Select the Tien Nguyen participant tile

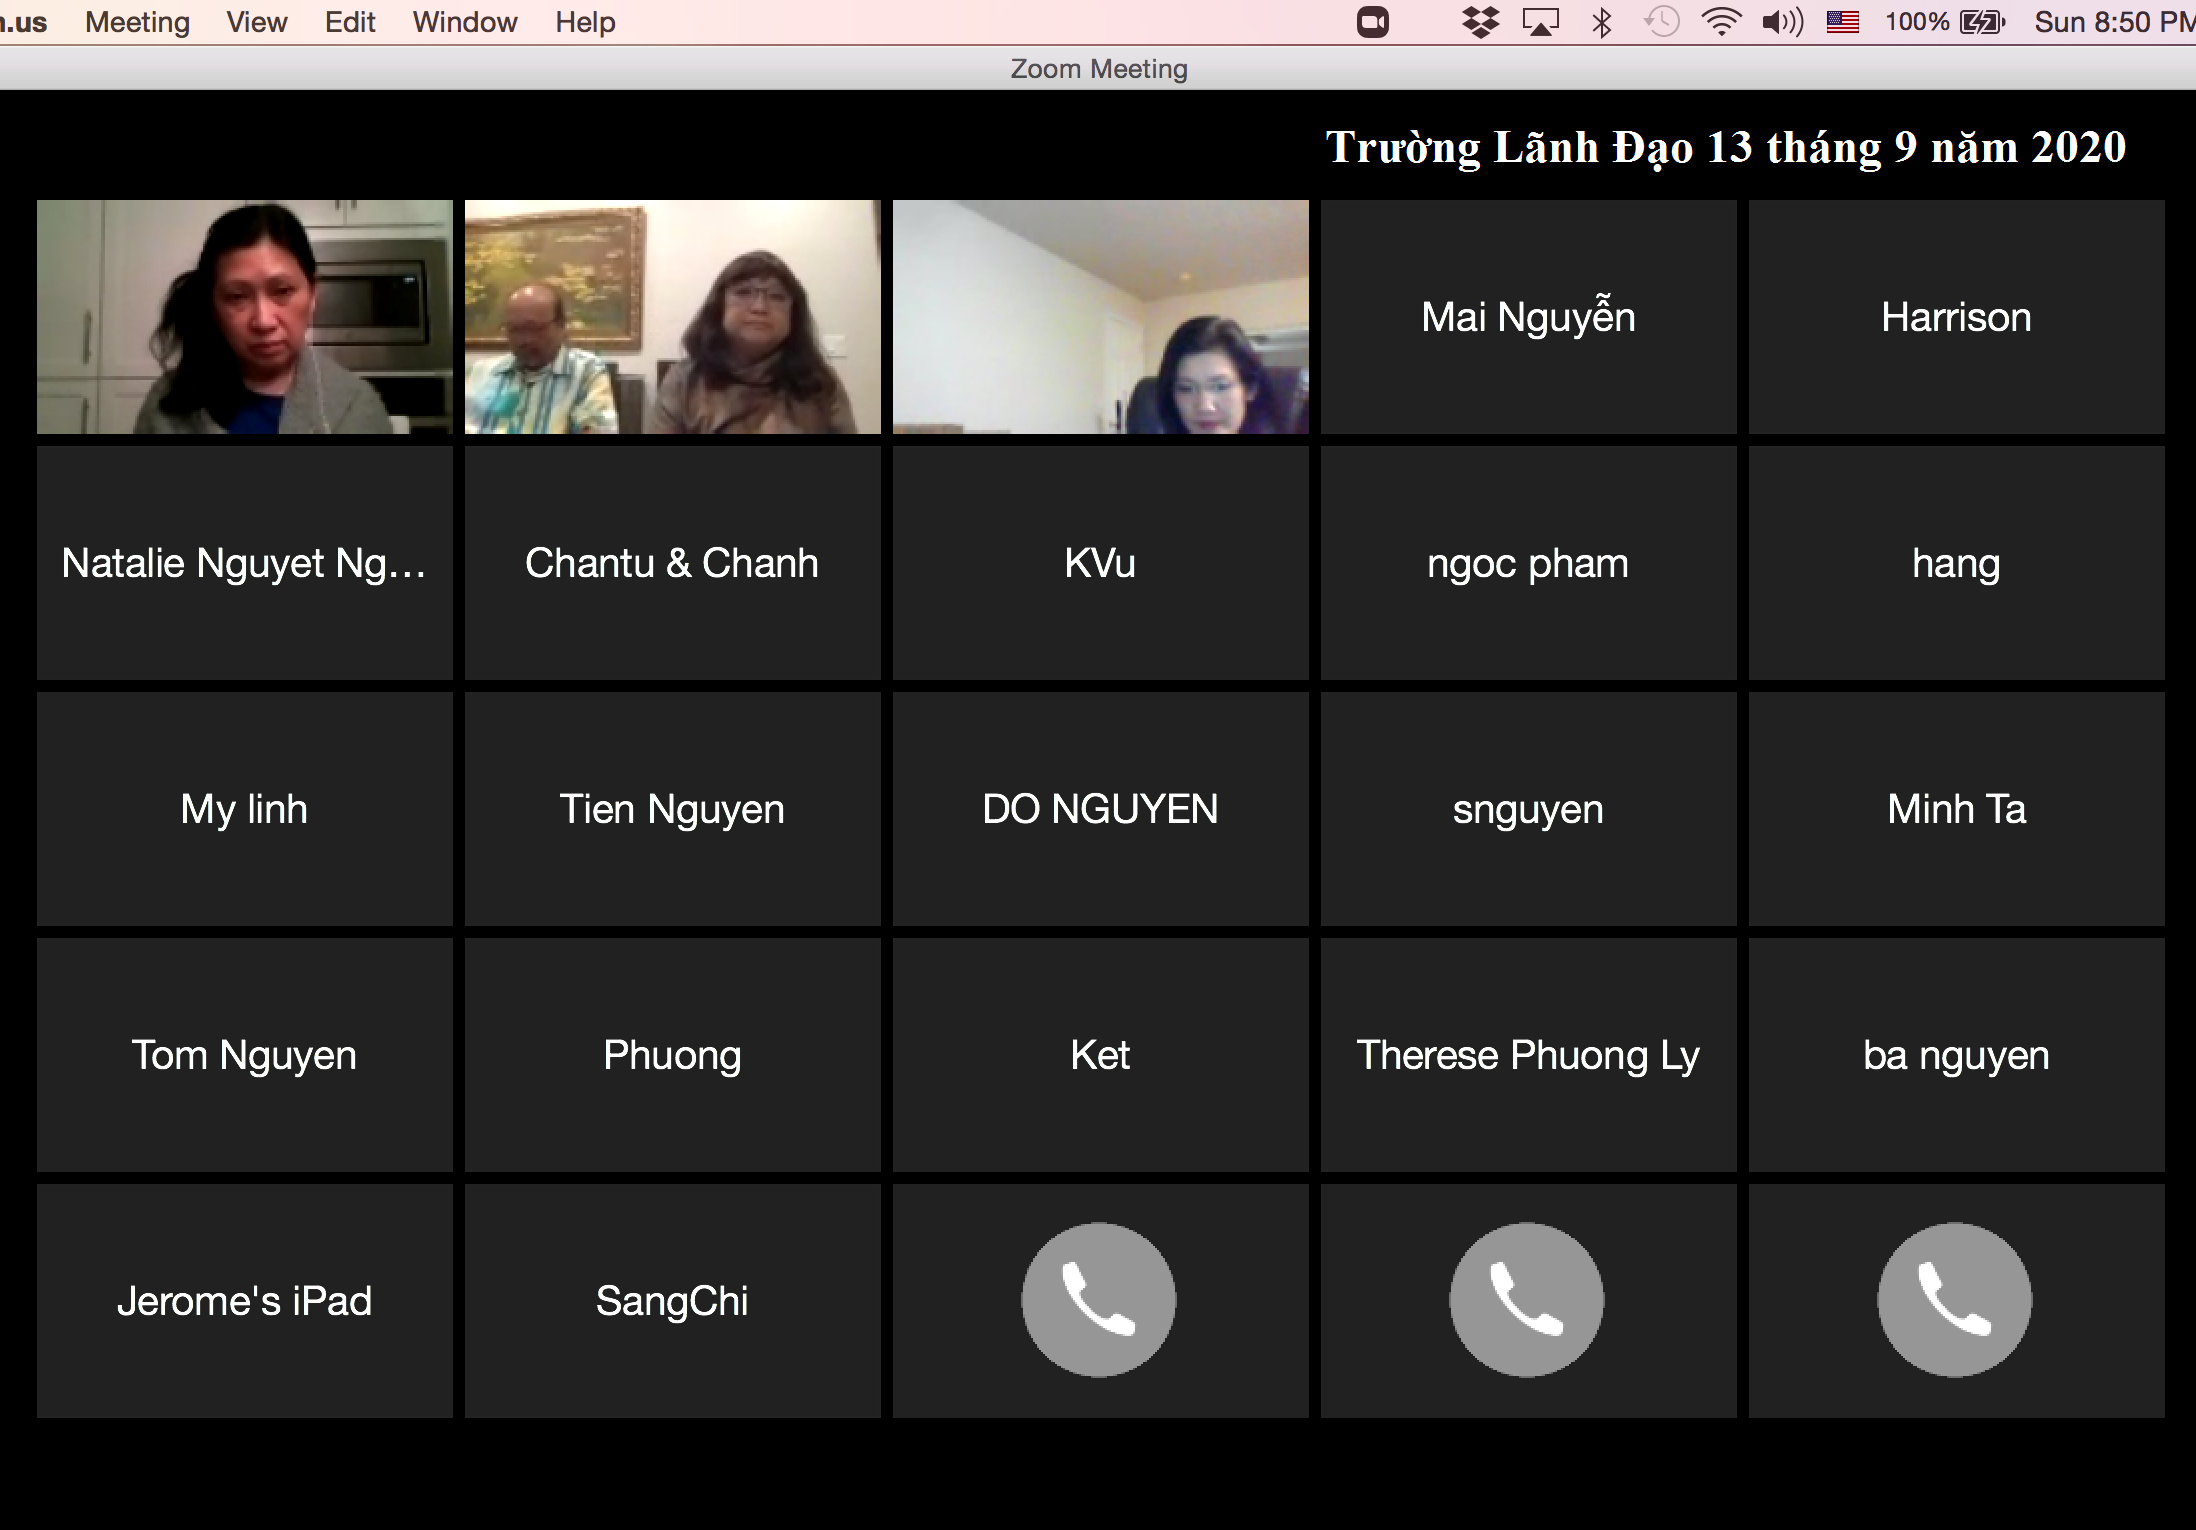tap(673, 809)
